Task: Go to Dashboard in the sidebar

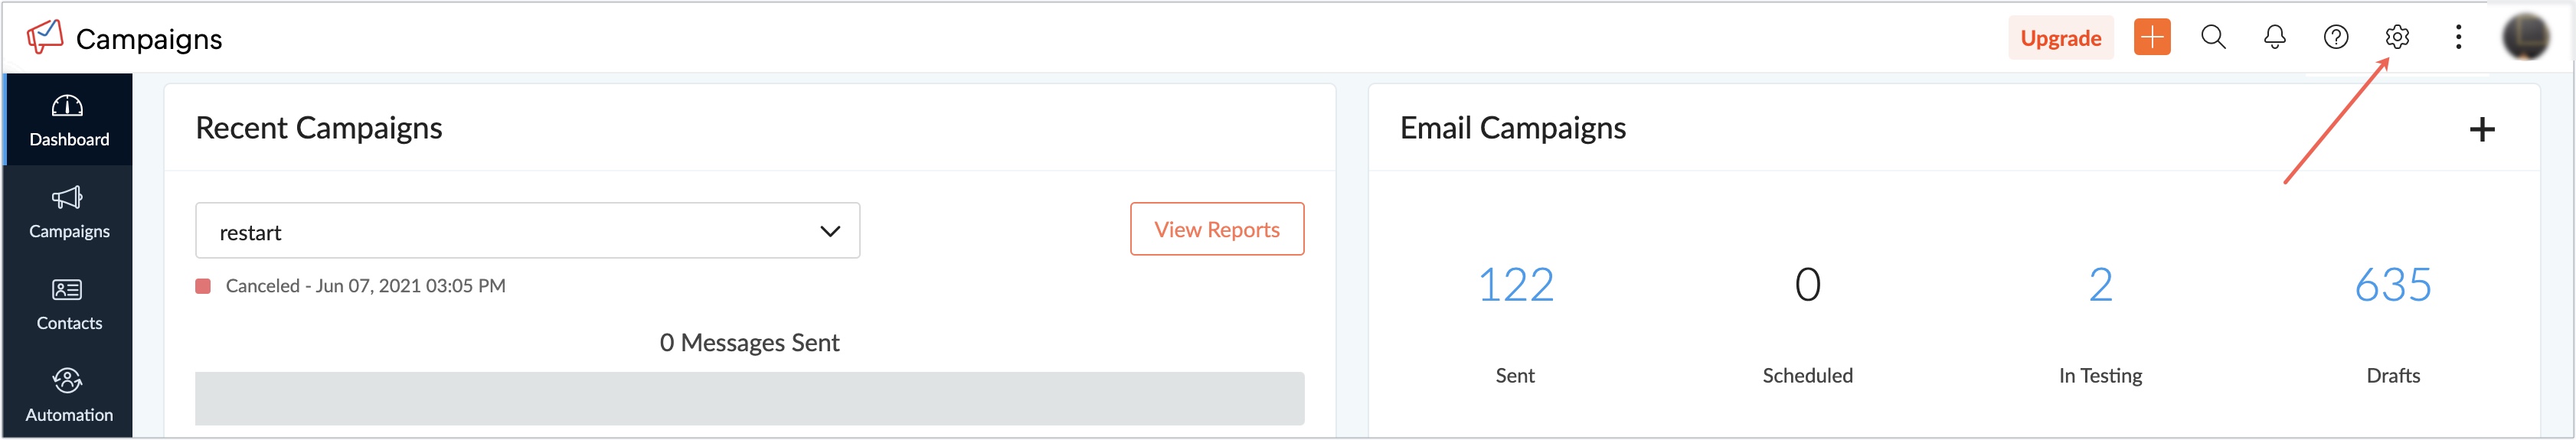Action: (x=68, y=120)
